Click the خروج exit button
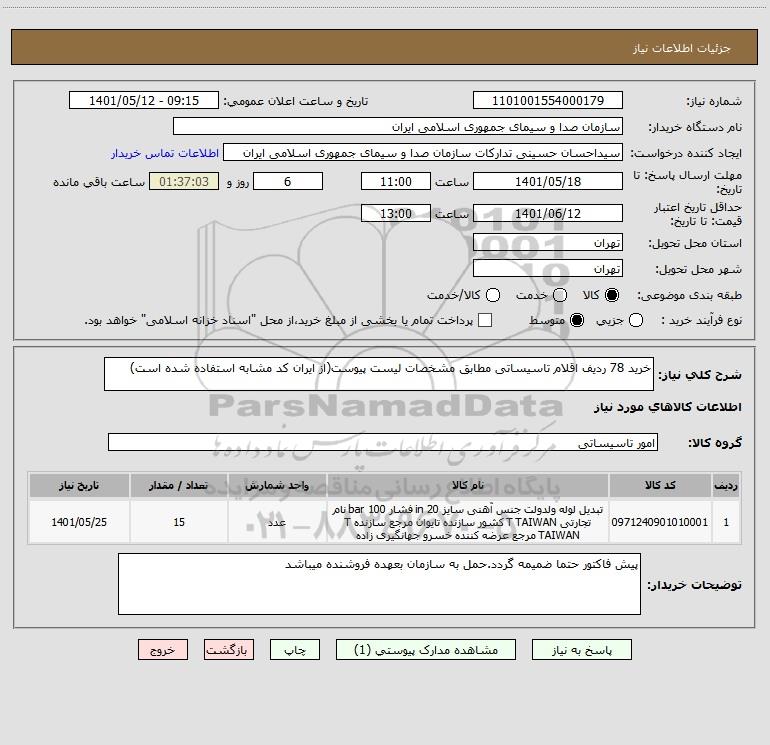The height and width of the screenshot is (745, 770). (163, 650)
